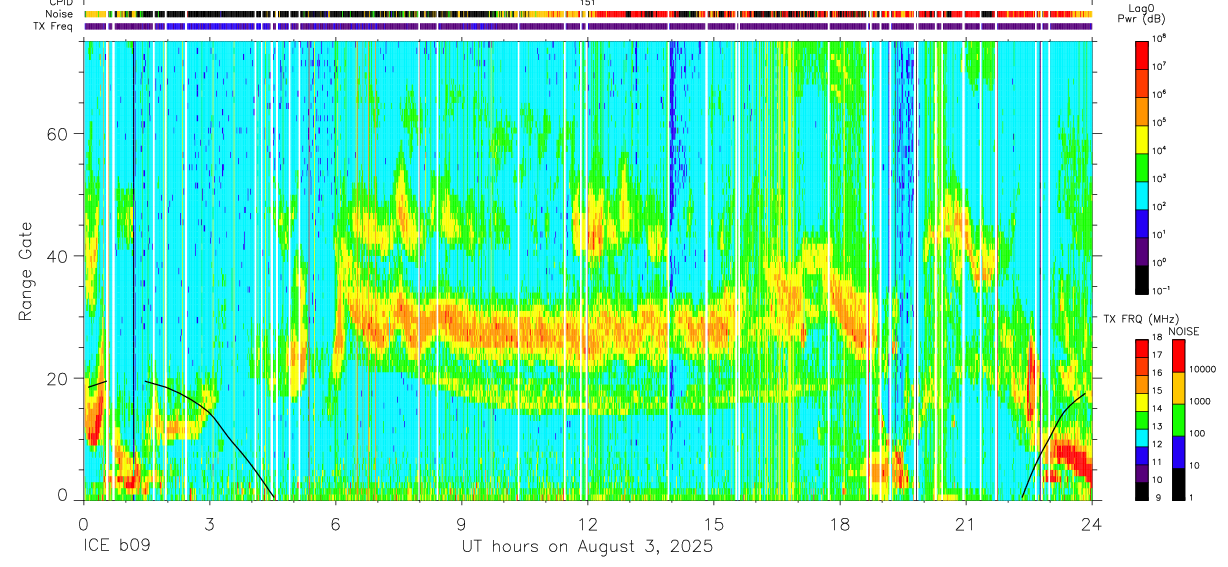
Task: Click the UT hours axis tick '6'
Action: 335,523
